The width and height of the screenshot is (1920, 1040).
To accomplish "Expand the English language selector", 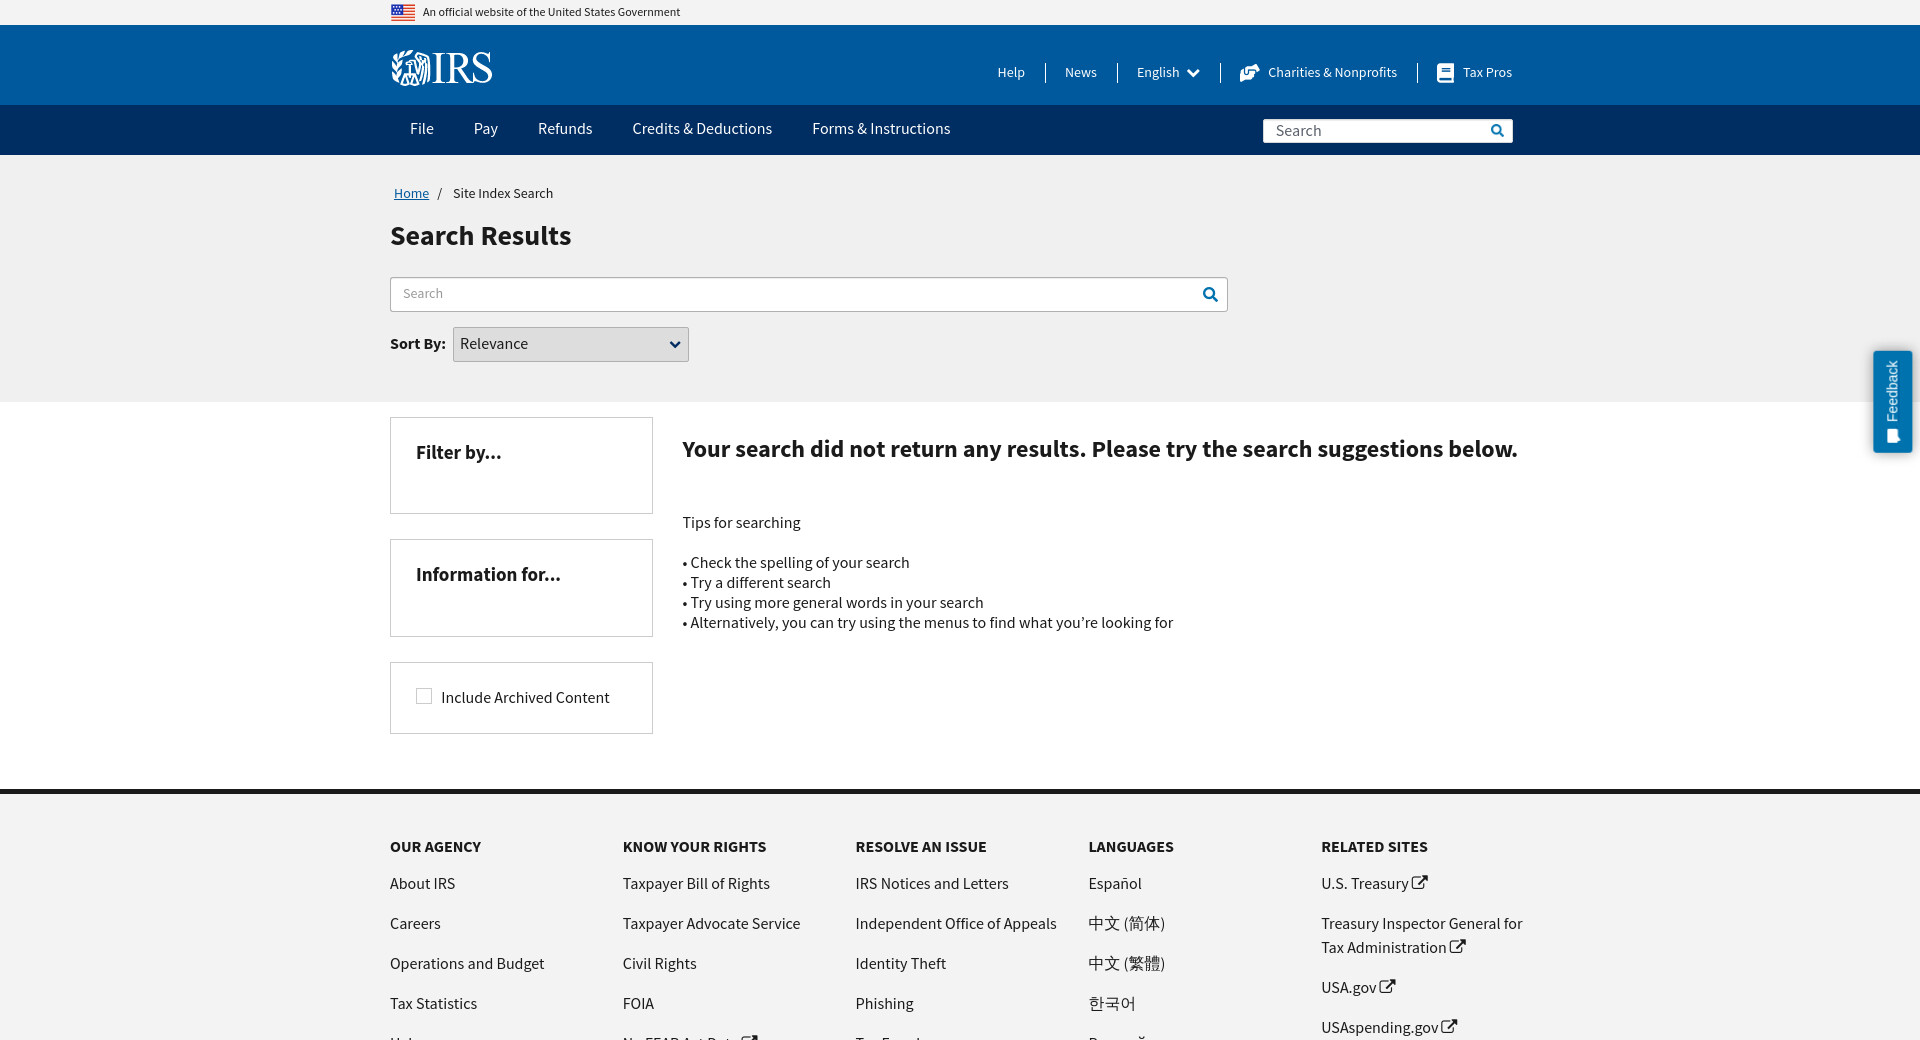I will tap(1168, 73).
